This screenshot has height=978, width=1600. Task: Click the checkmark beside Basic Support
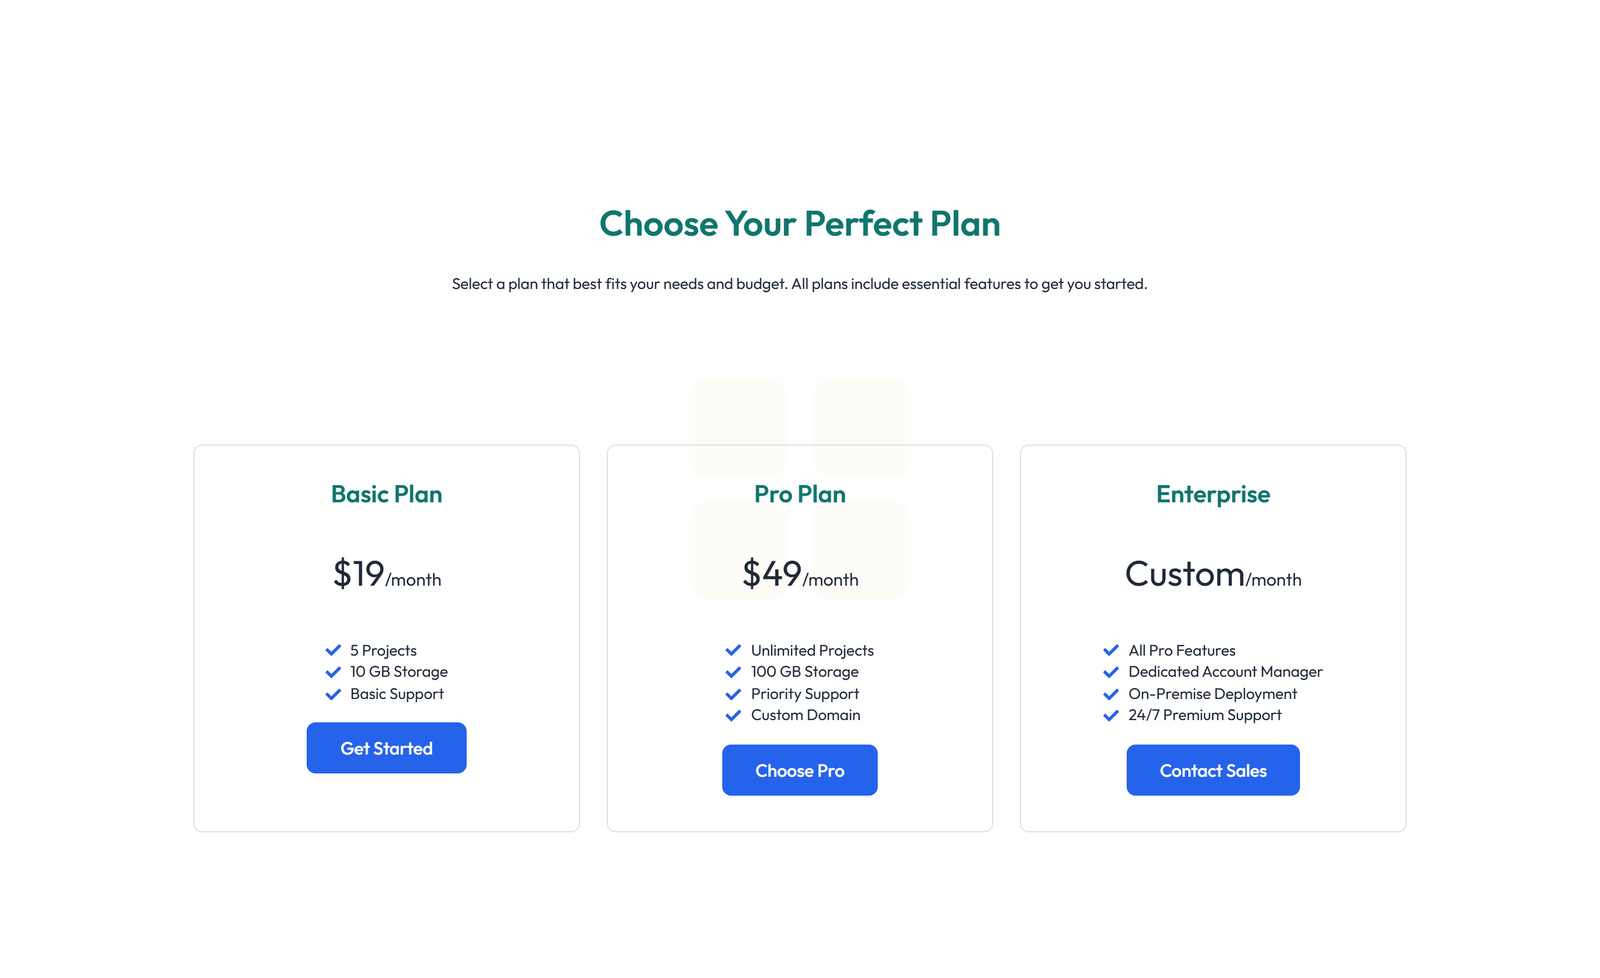333,693
